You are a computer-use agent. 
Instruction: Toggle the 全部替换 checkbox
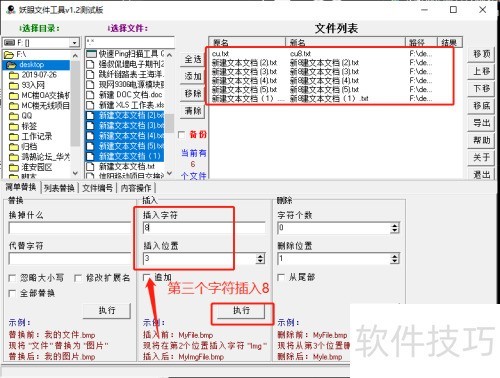tap(12, 293)
